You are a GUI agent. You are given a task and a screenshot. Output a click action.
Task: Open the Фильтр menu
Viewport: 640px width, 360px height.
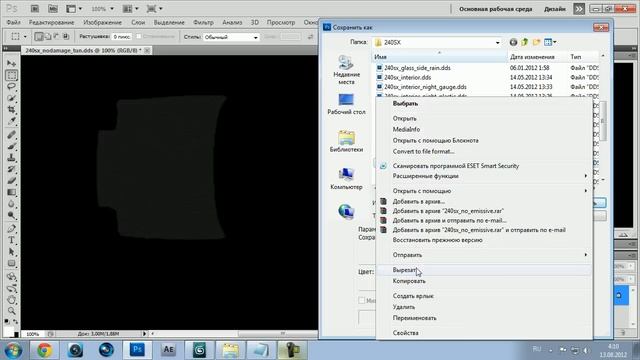[203, 22]
